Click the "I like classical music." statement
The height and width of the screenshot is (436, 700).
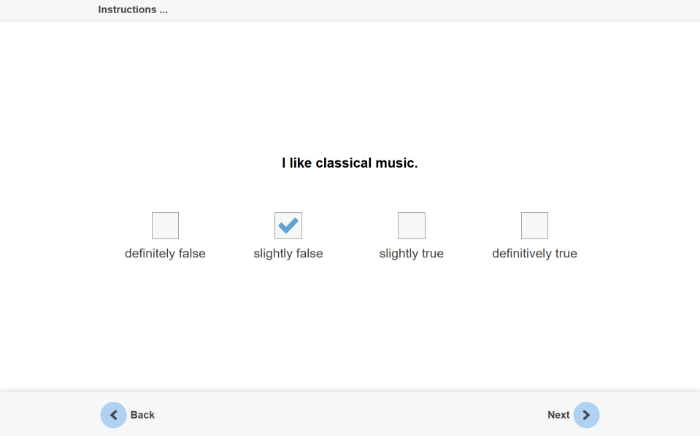point(349,163)
